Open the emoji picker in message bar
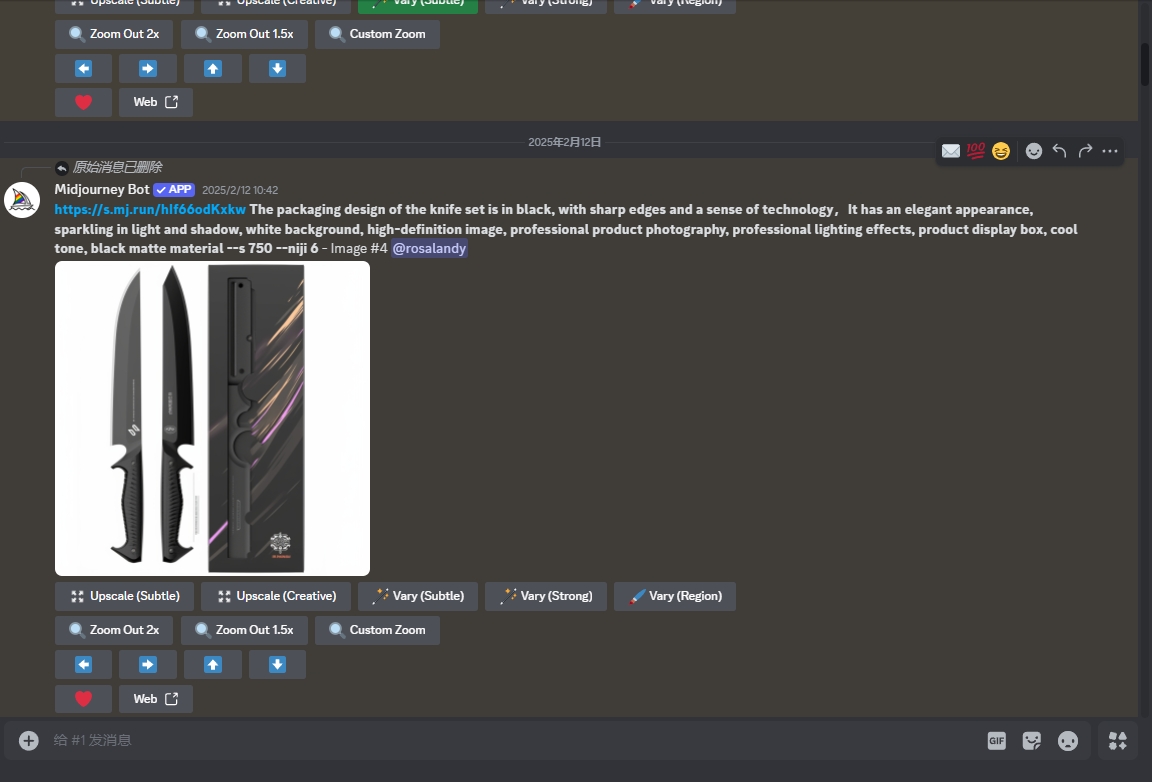The image size is (1152, 782). [x=1068, y=740]
